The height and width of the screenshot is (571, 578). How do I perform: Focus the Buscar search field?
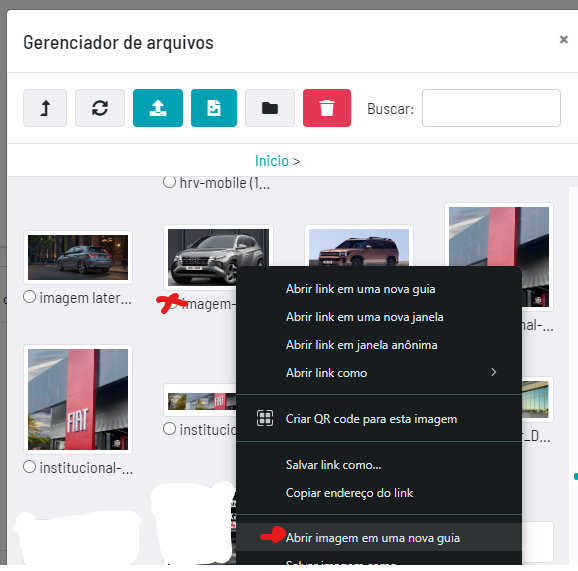[x=491, y=108]
